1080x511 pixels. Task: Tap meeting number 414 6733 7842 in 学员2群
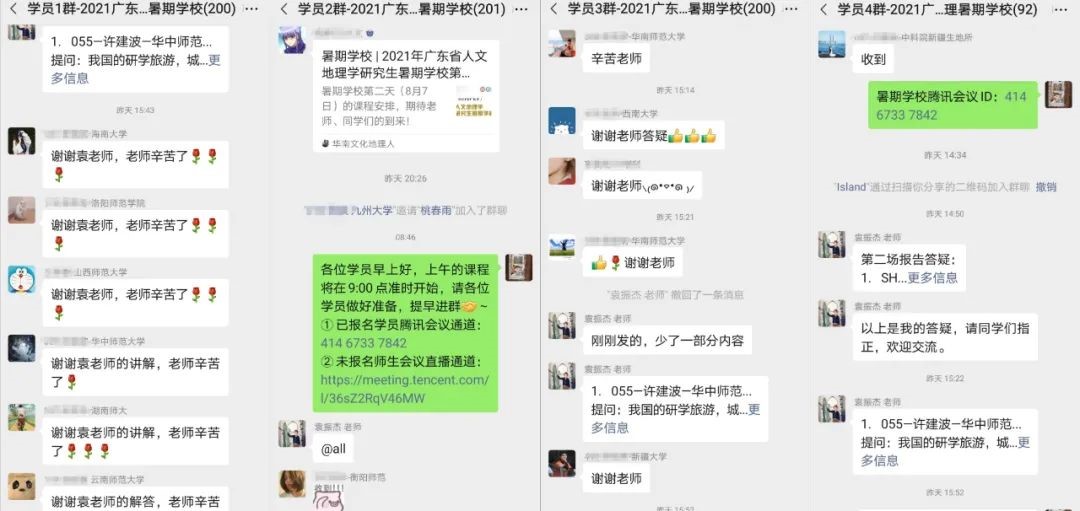point(364,343)
